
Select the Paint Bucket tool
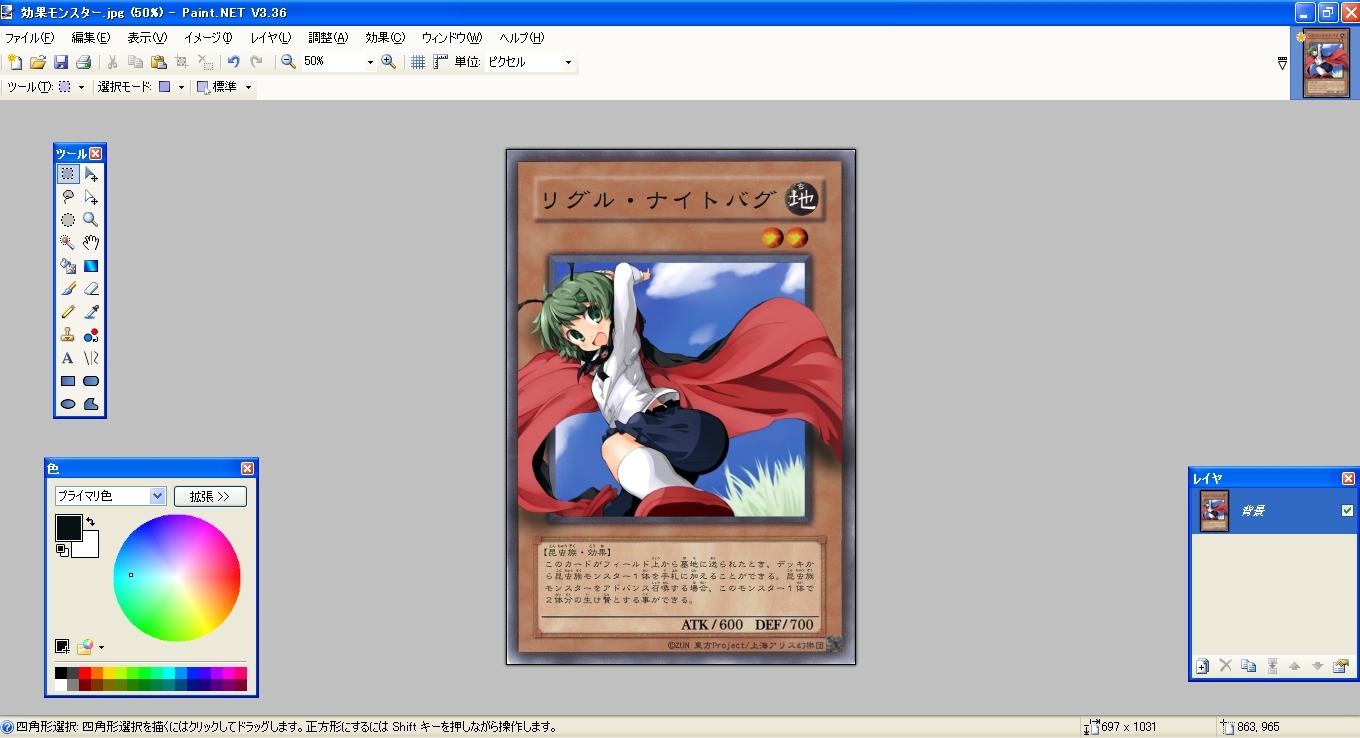tap(68, 266)
